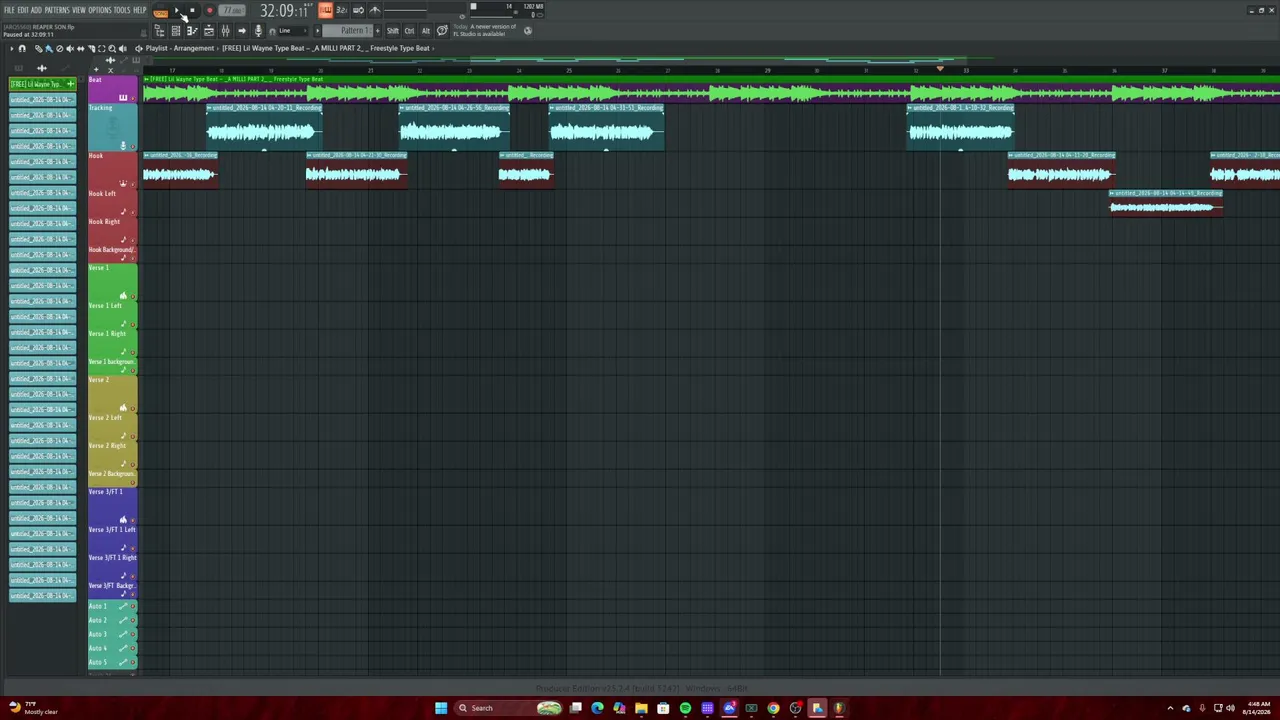Open File Explorer from the taskbar

click(x=641, y=708)
